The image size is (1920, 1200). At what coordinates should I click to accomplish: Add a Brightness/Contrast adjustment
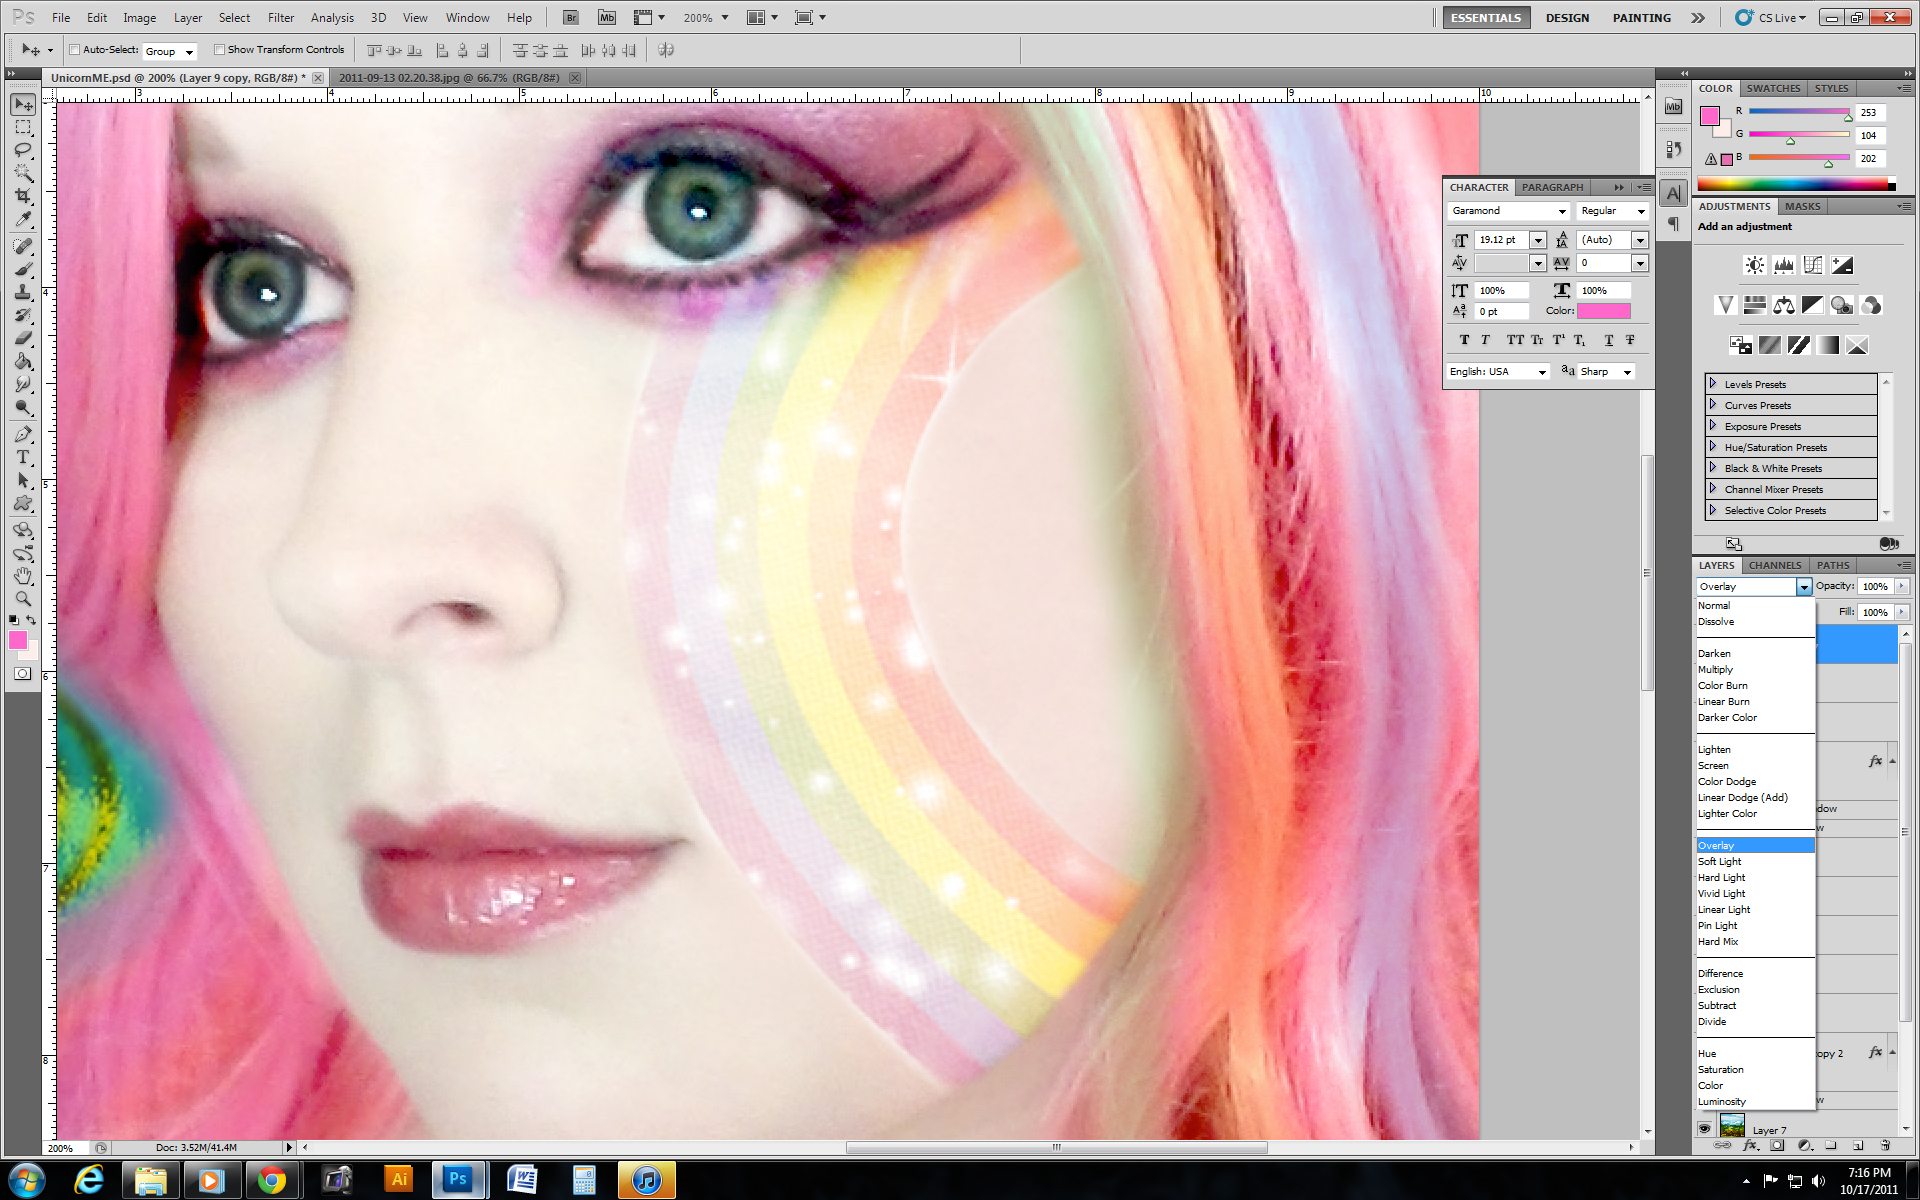pyautogui.click(x=1754, y=265)
